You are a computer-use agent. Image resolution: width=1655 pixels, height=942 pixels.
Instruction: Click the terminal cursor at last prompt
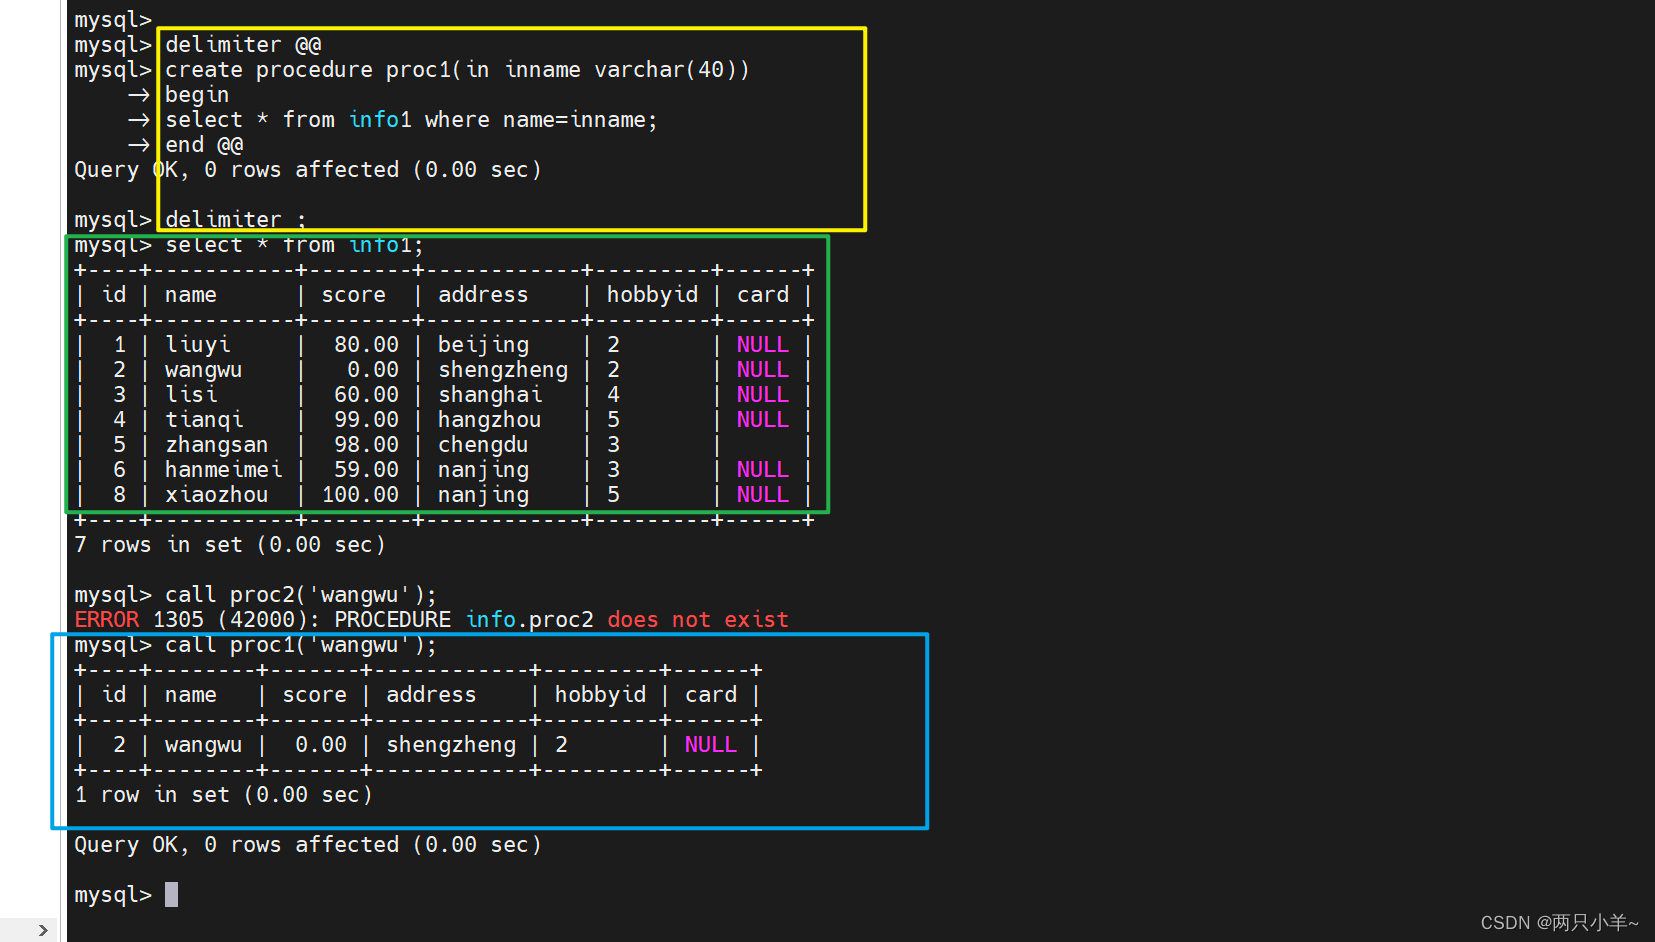pos(172,894)
